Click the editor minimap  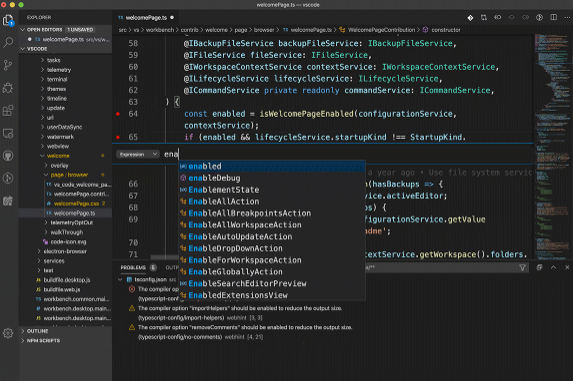click(x=553, y=146)
